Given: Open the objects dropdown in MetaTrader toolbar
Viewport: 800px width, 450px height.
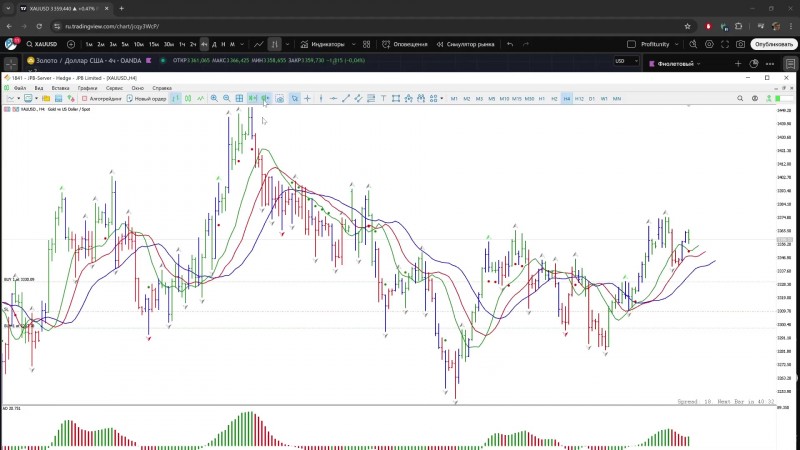Looking at the screenshot, I should tap(441, 98).
